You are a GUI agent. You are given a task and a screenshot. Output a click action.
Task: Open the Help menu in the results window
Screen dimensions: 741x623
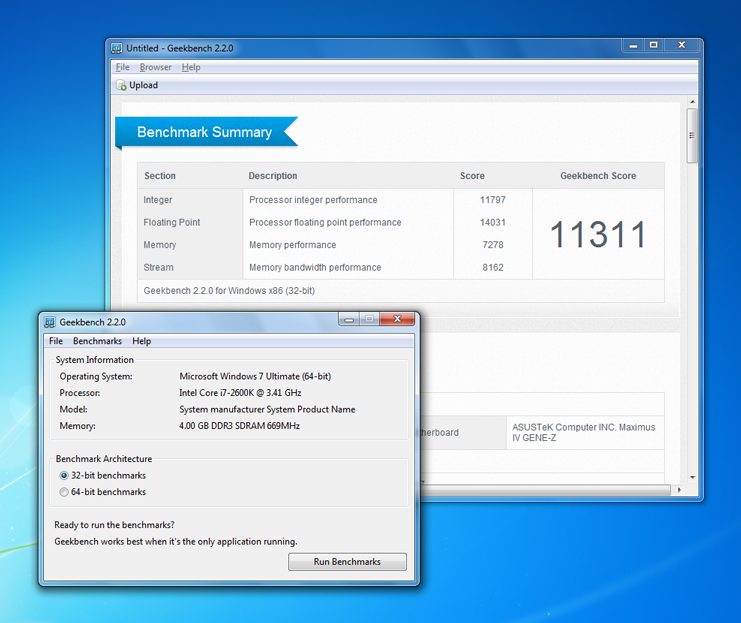(x=191, y=67)
